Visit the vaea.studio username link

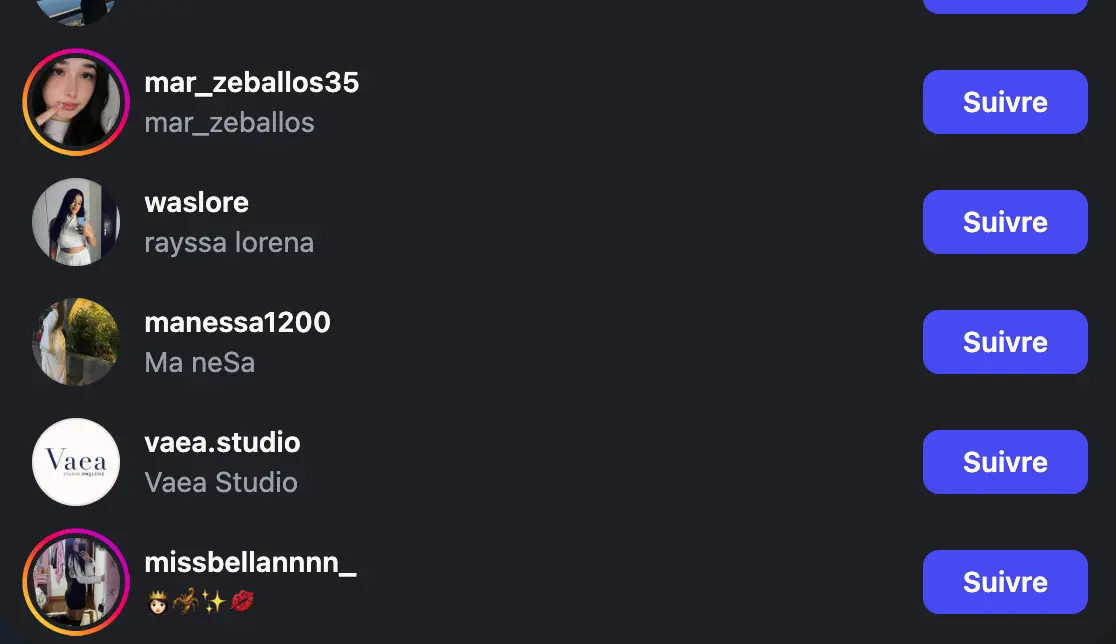pyautogui.click(x=222, y=443)
